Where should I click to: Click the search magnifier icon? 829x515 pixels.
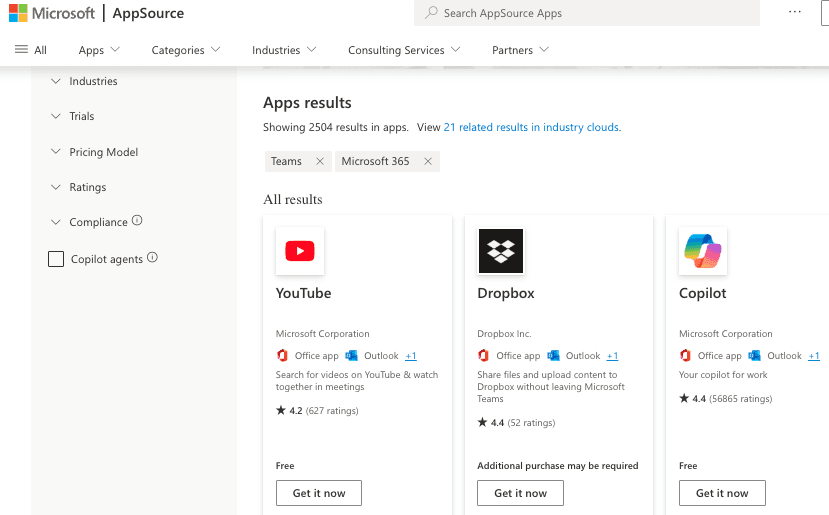[431, 12]
